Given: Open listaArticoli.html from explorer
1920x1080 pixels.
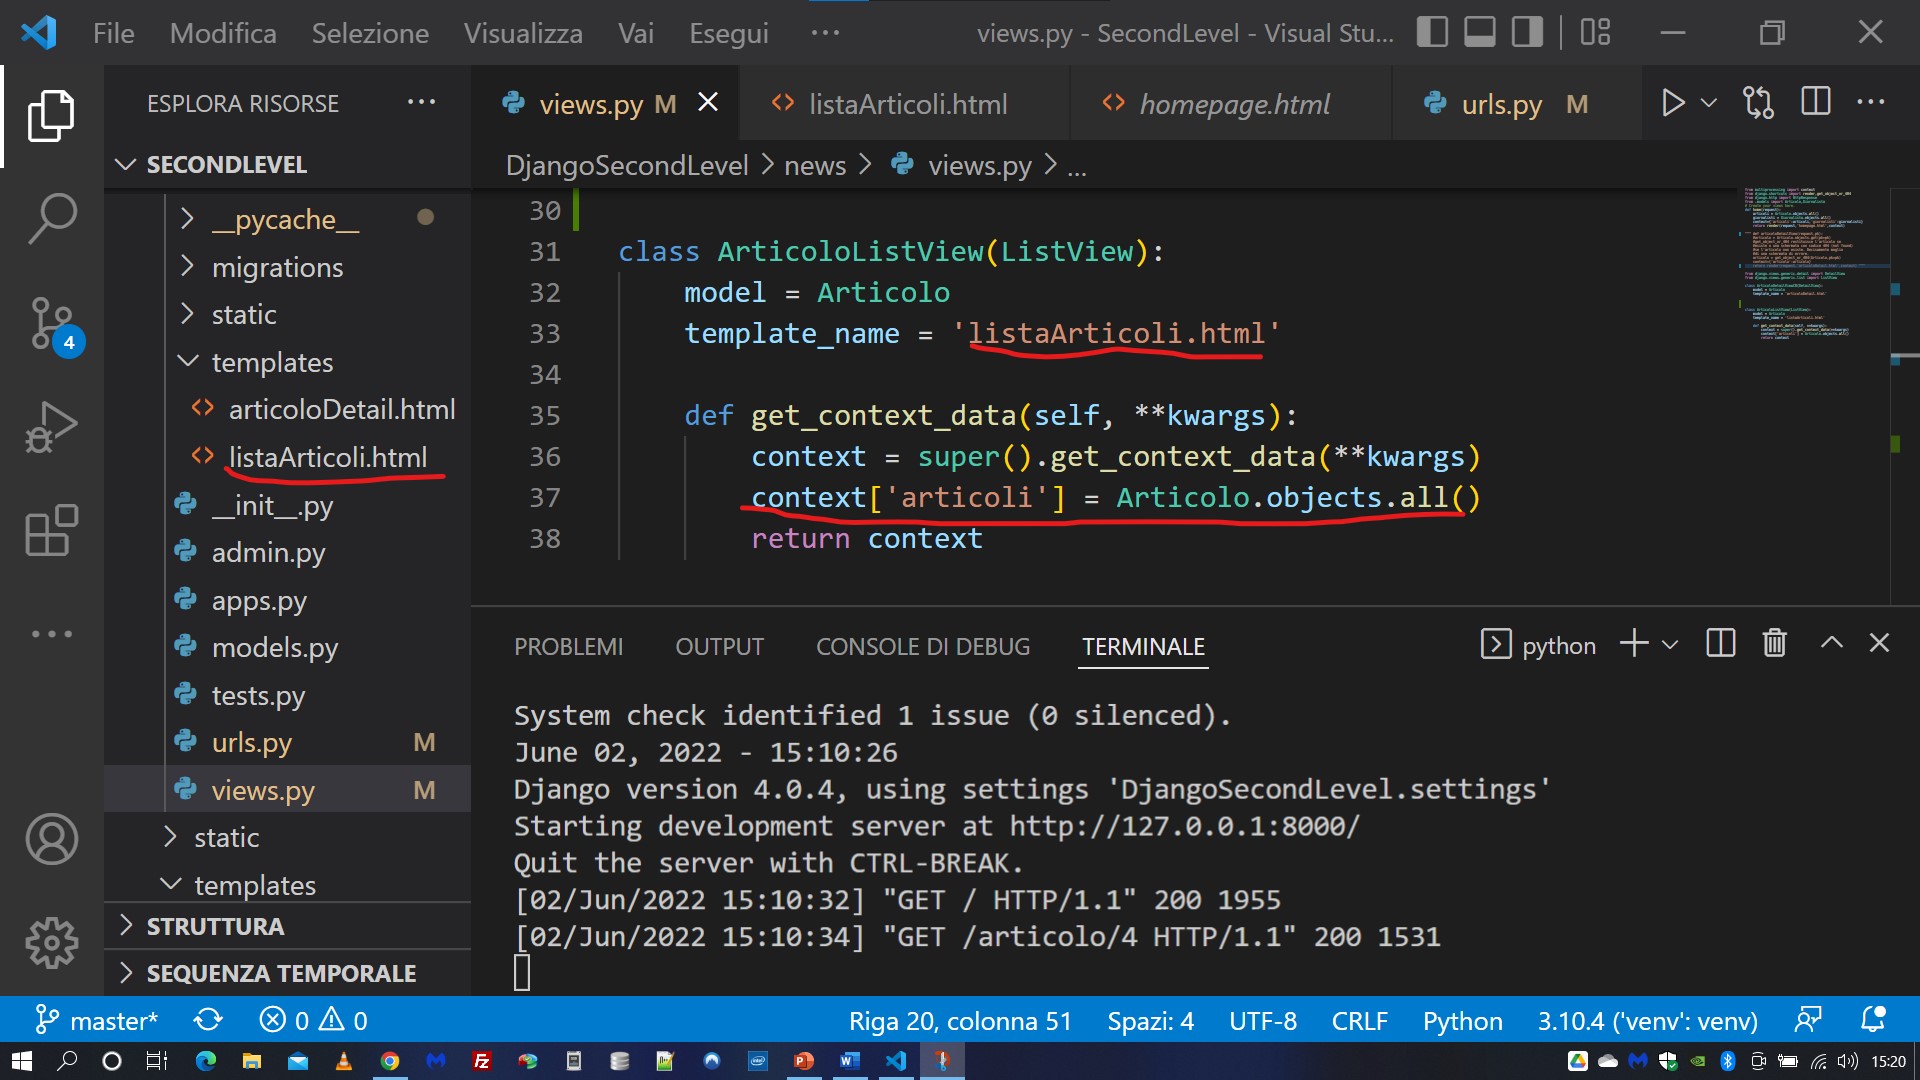Looking at the screenshot, I should pos(288,457).
